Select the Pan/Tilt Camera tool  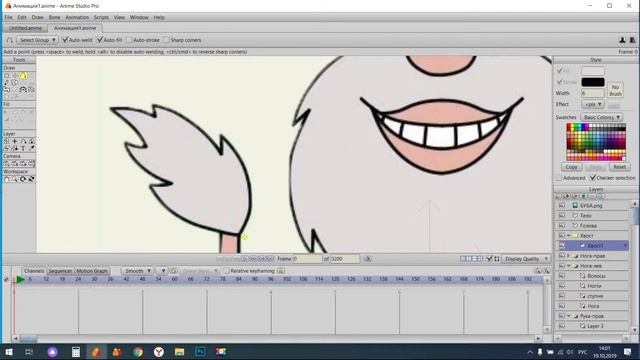[x=31, y=164]
